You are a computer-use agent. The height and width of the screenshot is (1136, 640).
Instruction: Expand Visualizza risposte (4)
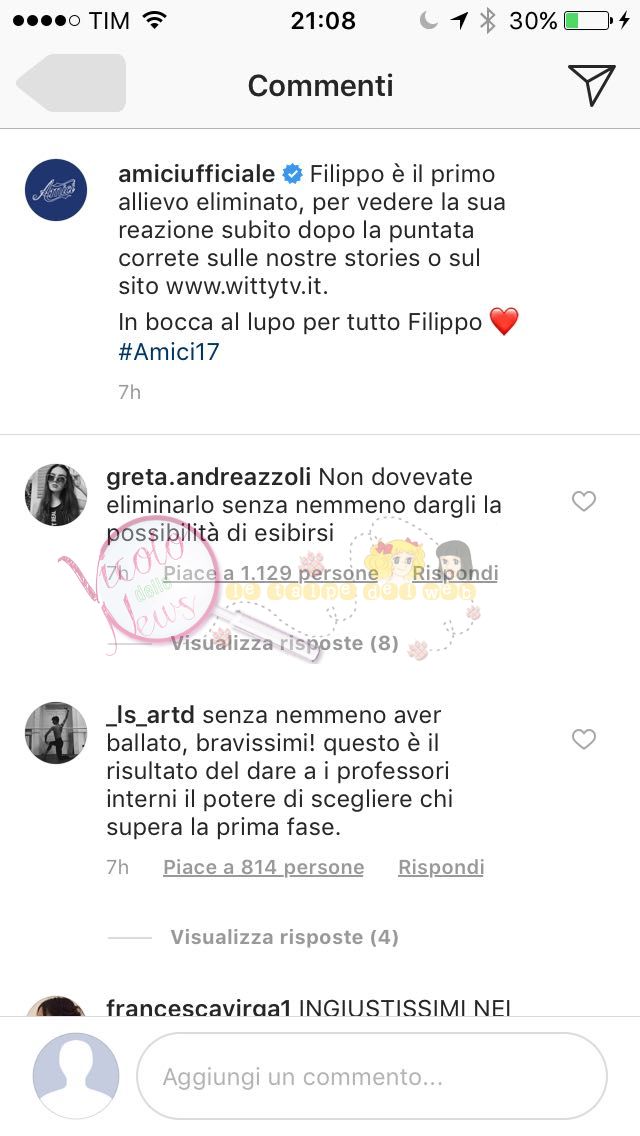tap(284, 937)
